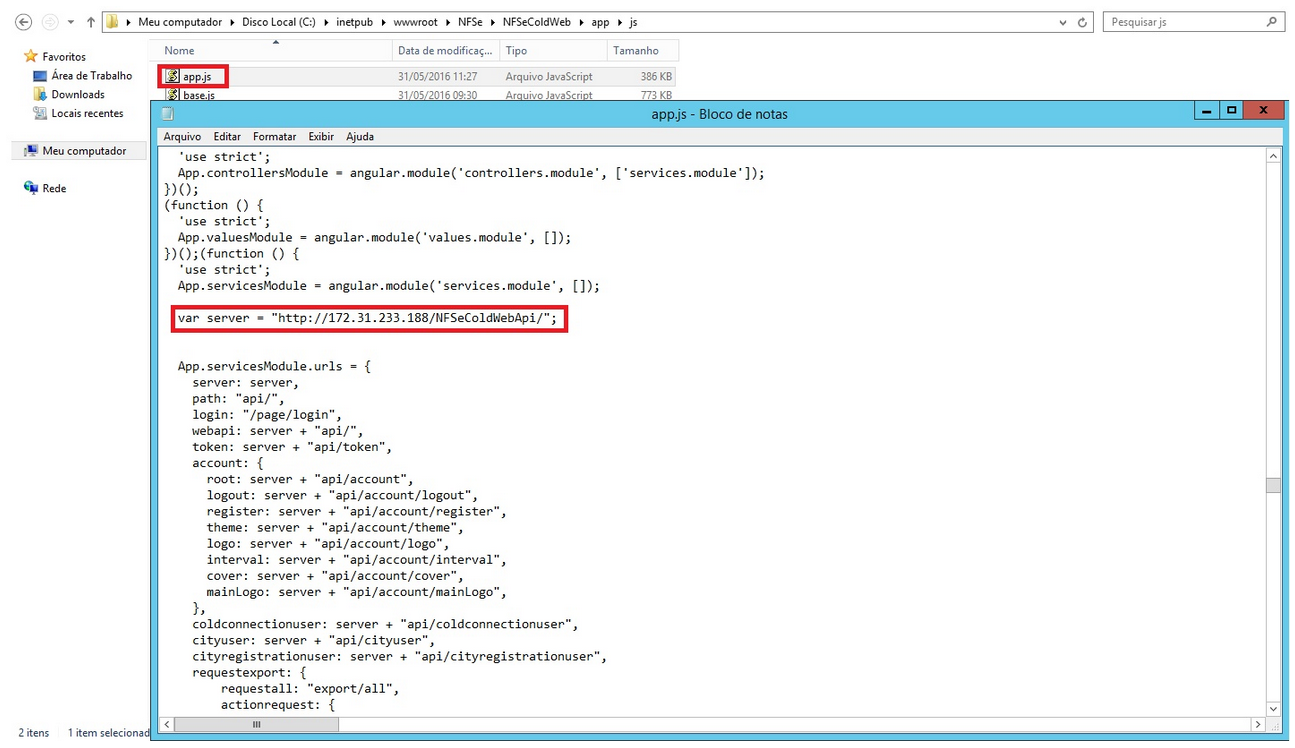The height and width of the screenshot is (748, 1295).
Task: Open the Editar menu
Action: [227, 137]
